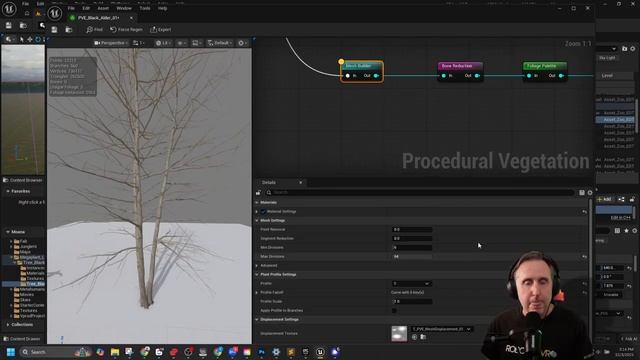The width and height of the screenshot is (640, 360).
Task: Open File Explorer from the taskbar
Action: [x=115, y=351]
